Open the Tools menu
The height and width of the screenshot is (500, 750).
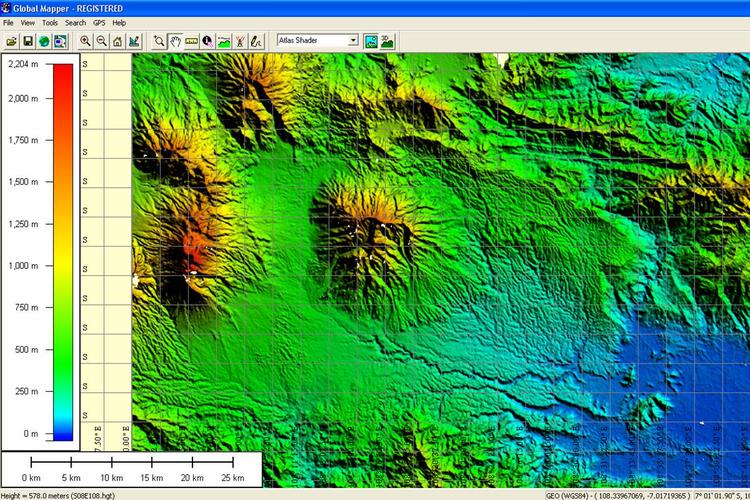point(50,22)
